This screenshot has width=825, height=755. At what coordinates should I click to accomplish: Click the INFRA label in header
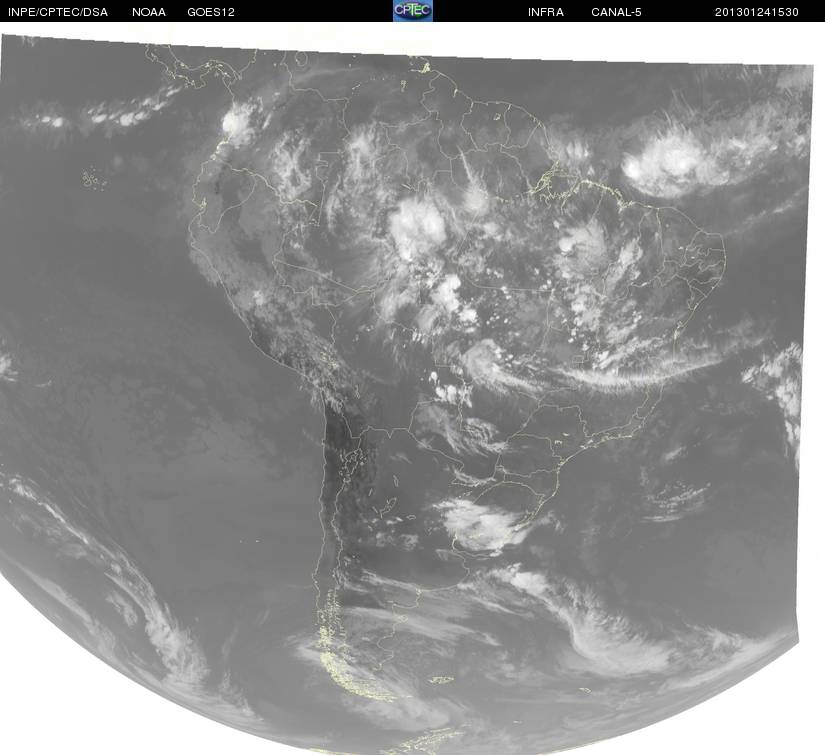pyautogui.click(x=546, y=12)
